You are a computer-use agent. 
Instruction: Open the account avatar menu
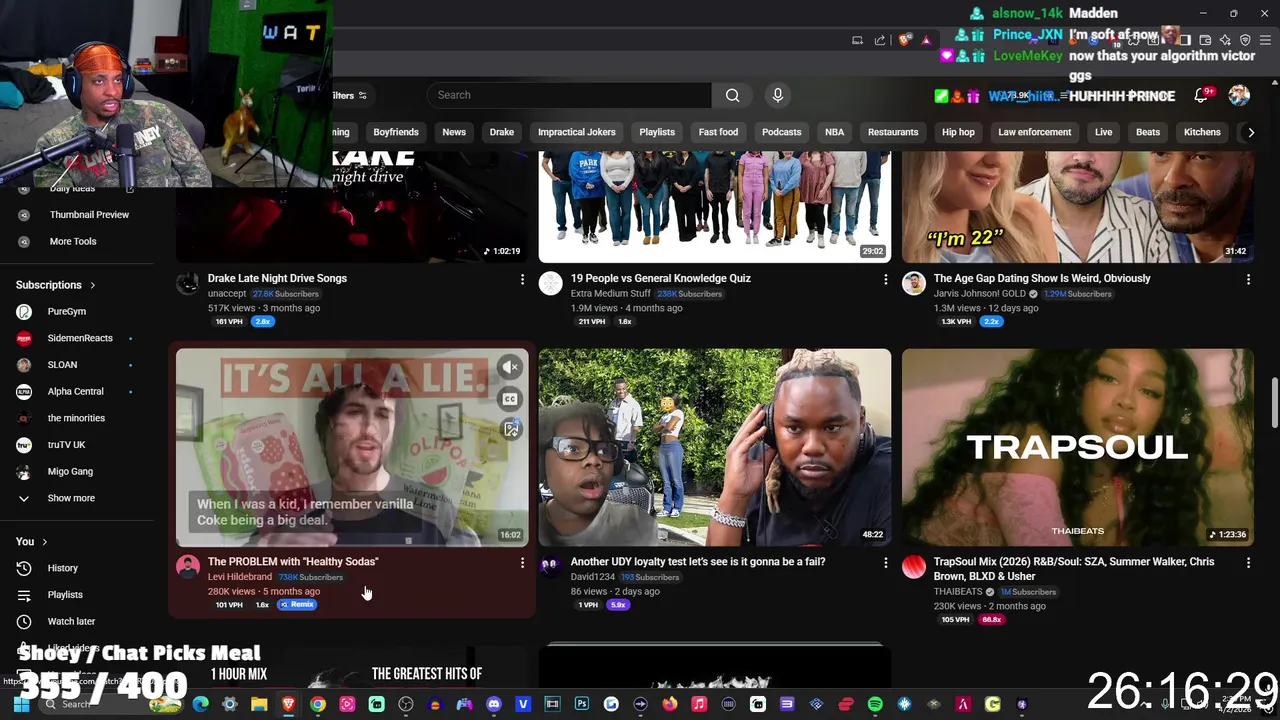(x=1239, y=95)
